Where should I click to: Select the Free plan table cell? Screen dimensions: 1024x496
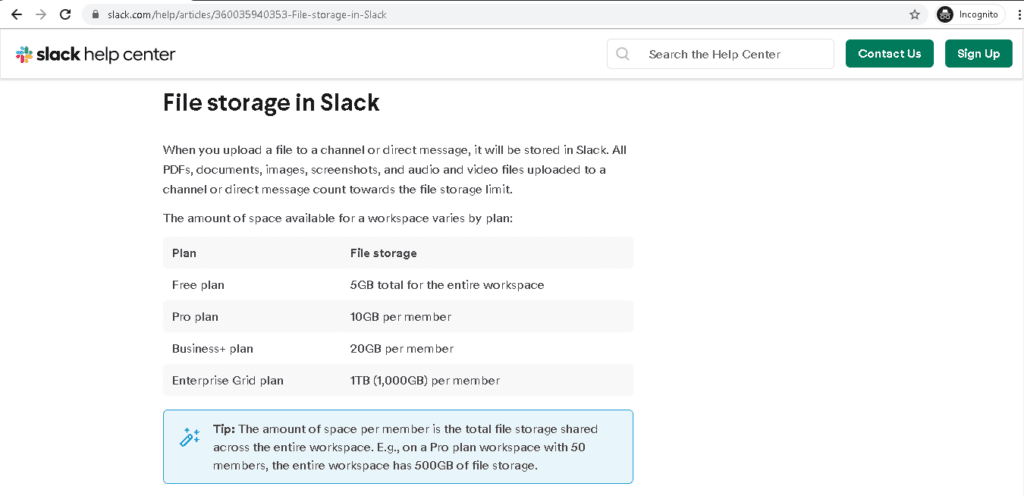[198, 285]
